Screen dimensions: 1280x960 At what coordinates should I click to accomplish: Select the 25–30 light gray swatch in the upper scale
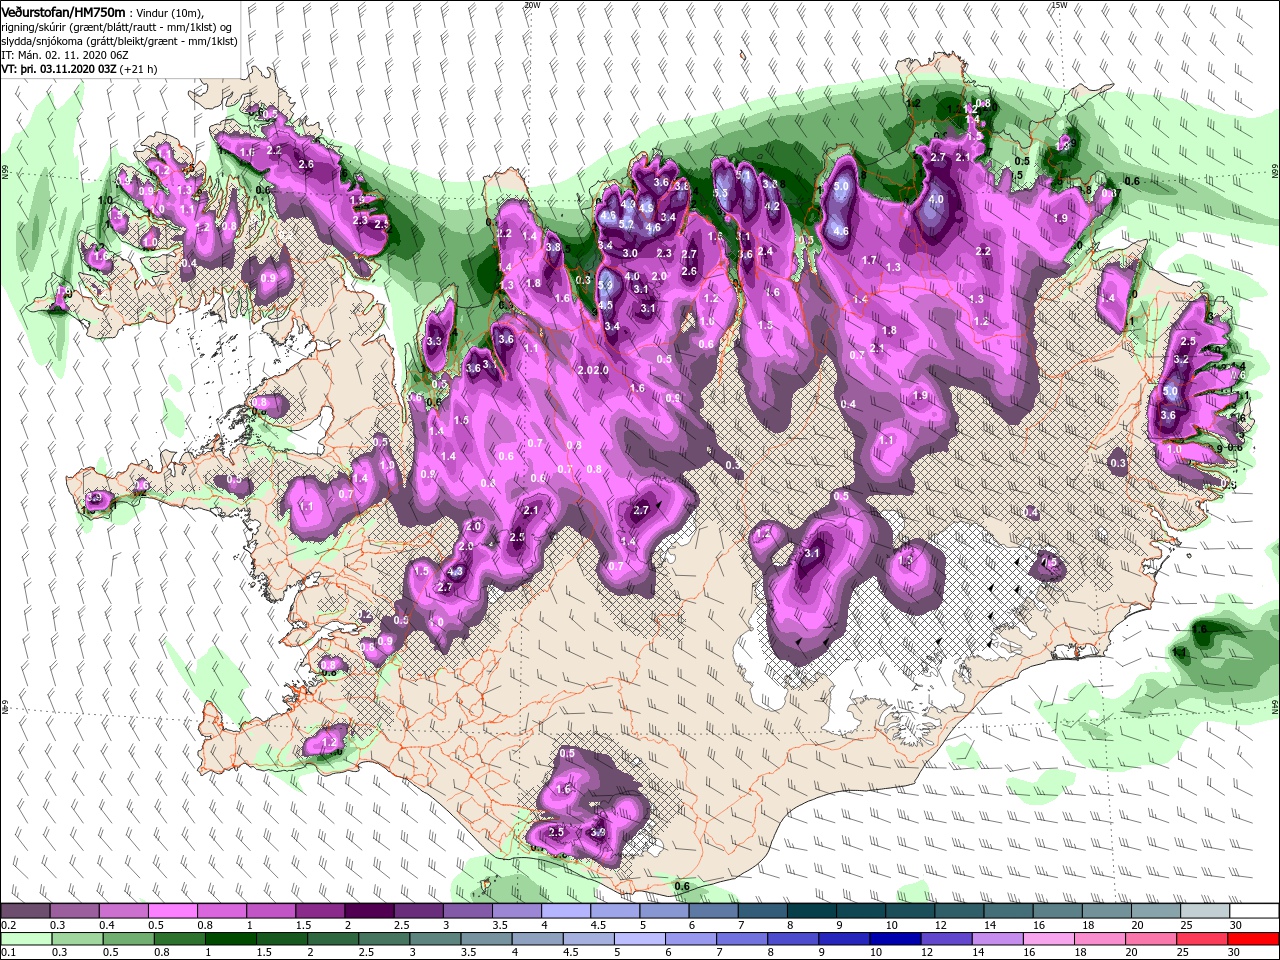pyautogui.click(x=1206, y=911)
